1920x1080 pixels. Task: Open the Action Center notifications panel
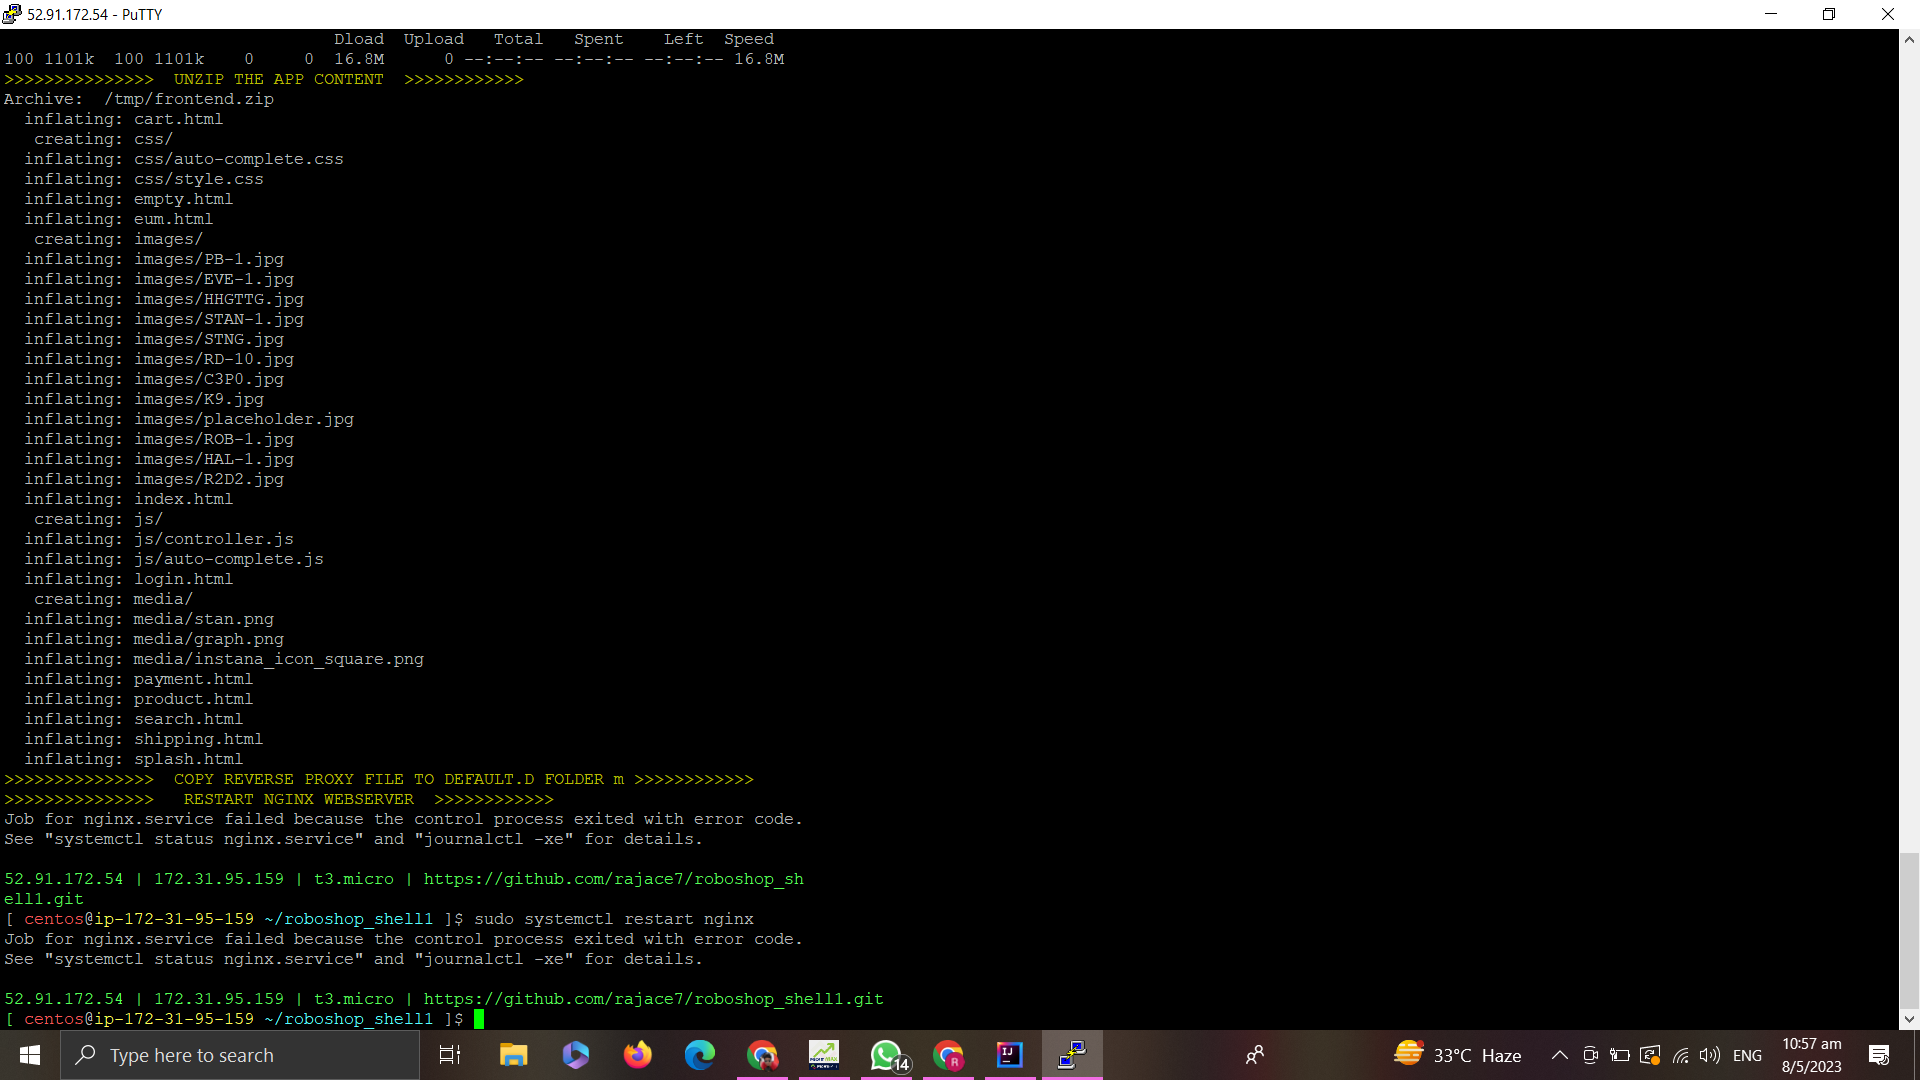[1879, 1055]
